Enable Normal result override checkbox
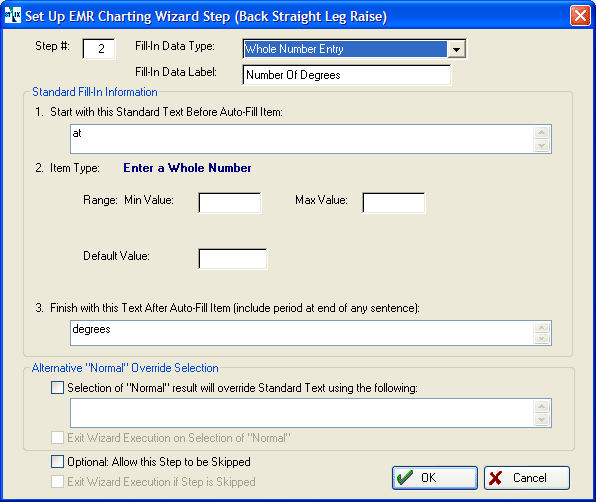This screenshot has width=596, height=502. click(x=57, y=388)
